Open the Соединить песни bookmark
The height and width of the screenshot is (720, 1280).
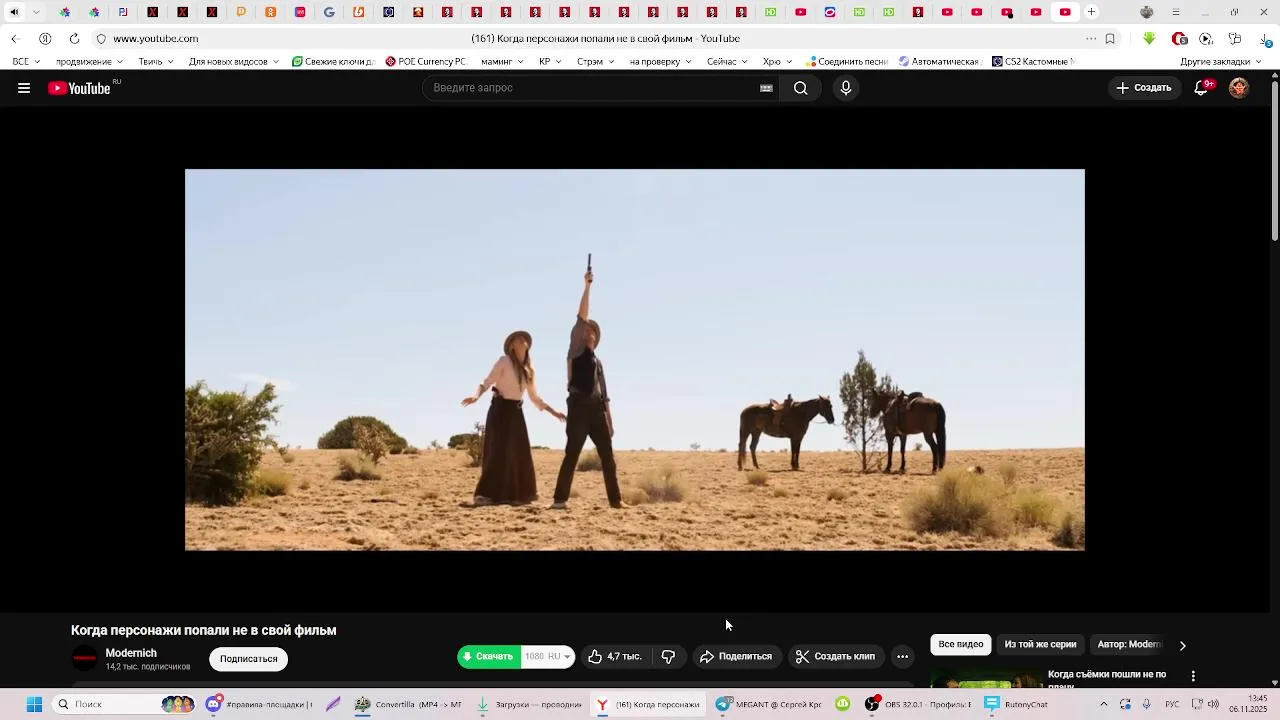coord(847,62)
